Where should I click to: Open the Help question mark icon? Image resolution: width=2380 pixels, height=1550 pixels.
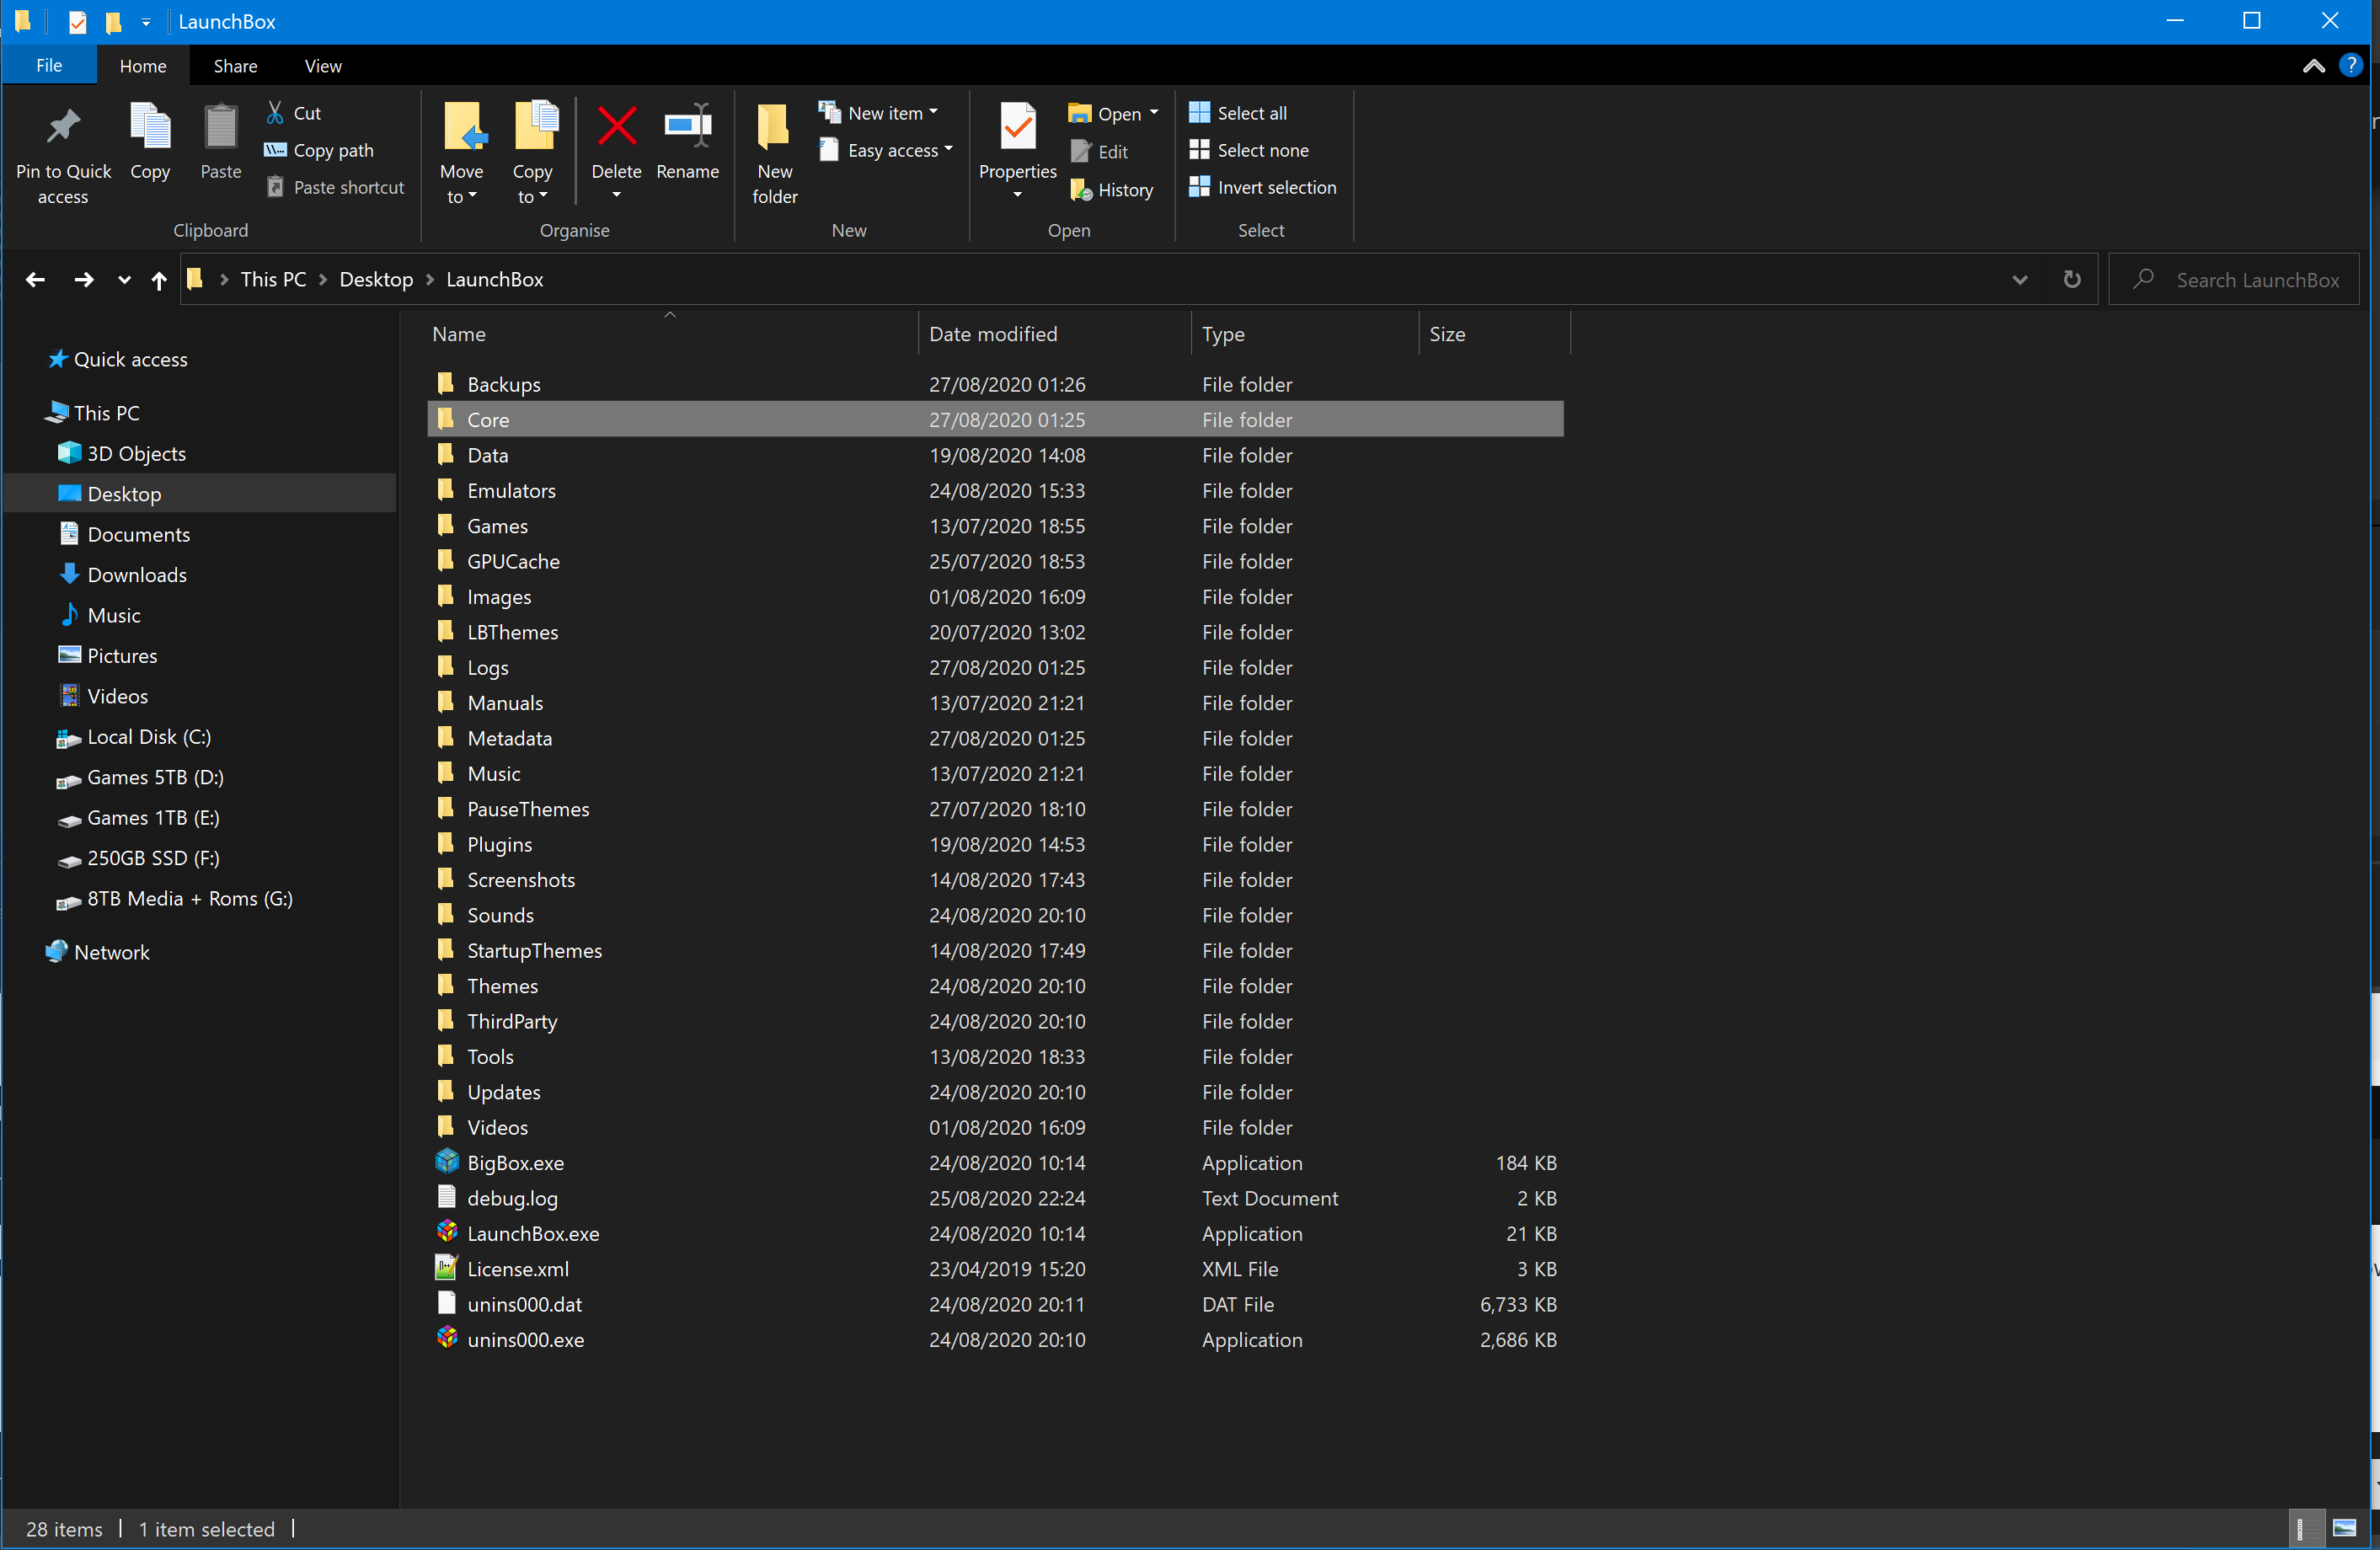point(2350,66)
